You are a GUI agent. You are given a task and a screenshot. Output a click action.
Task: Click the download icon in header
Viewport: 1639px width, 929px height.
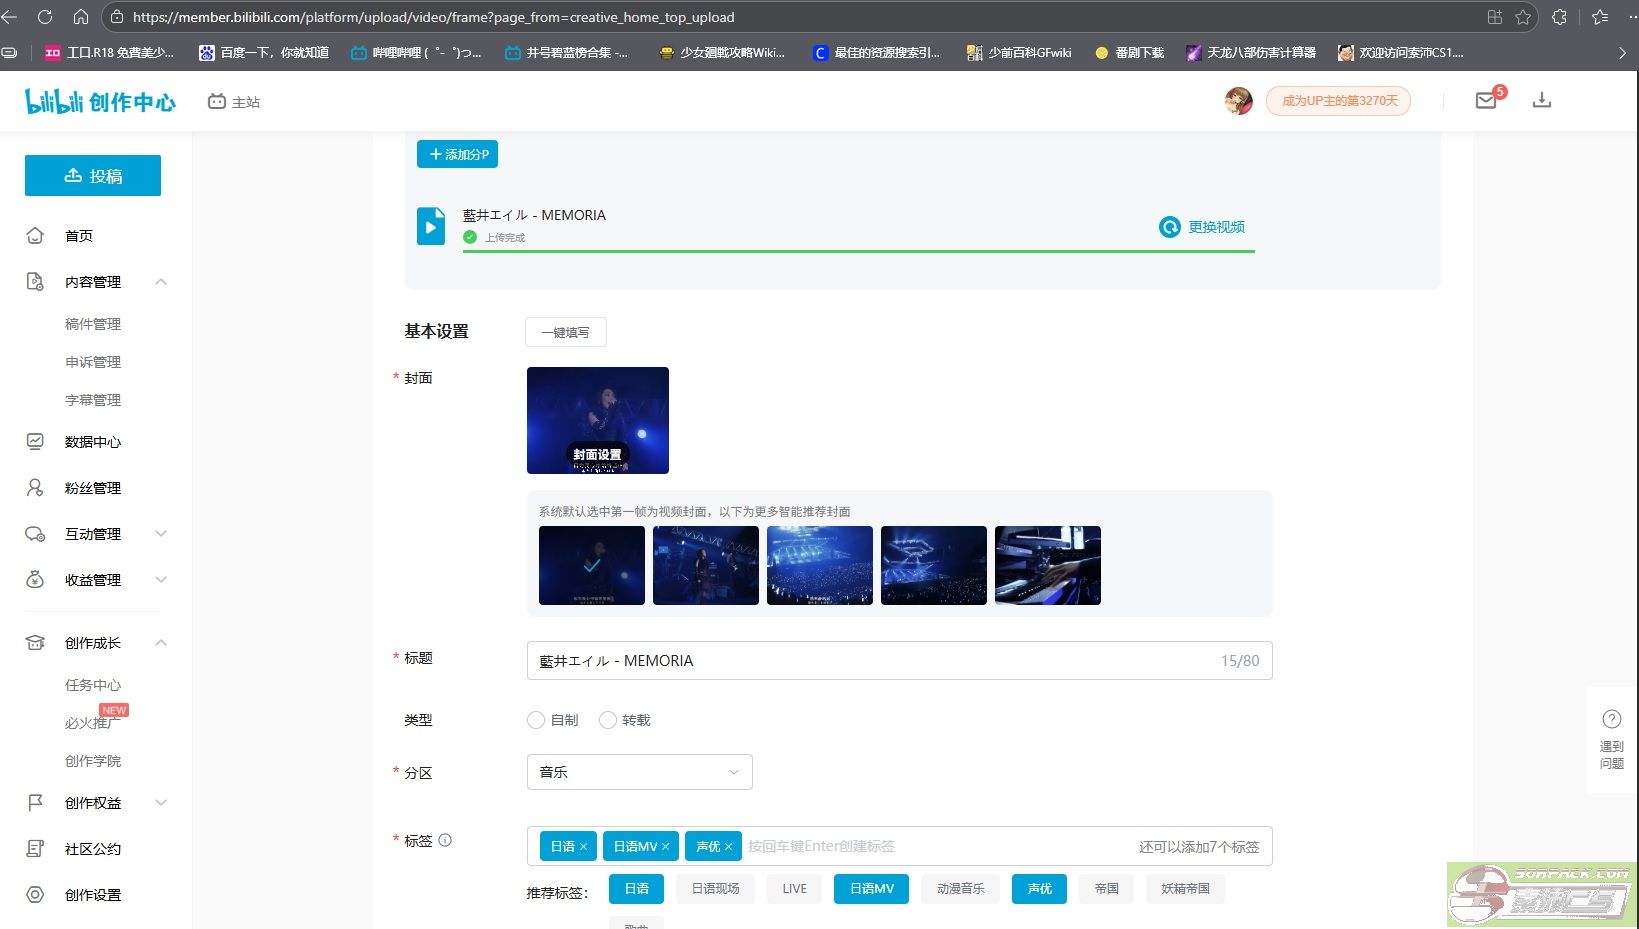coord(1541,100)
